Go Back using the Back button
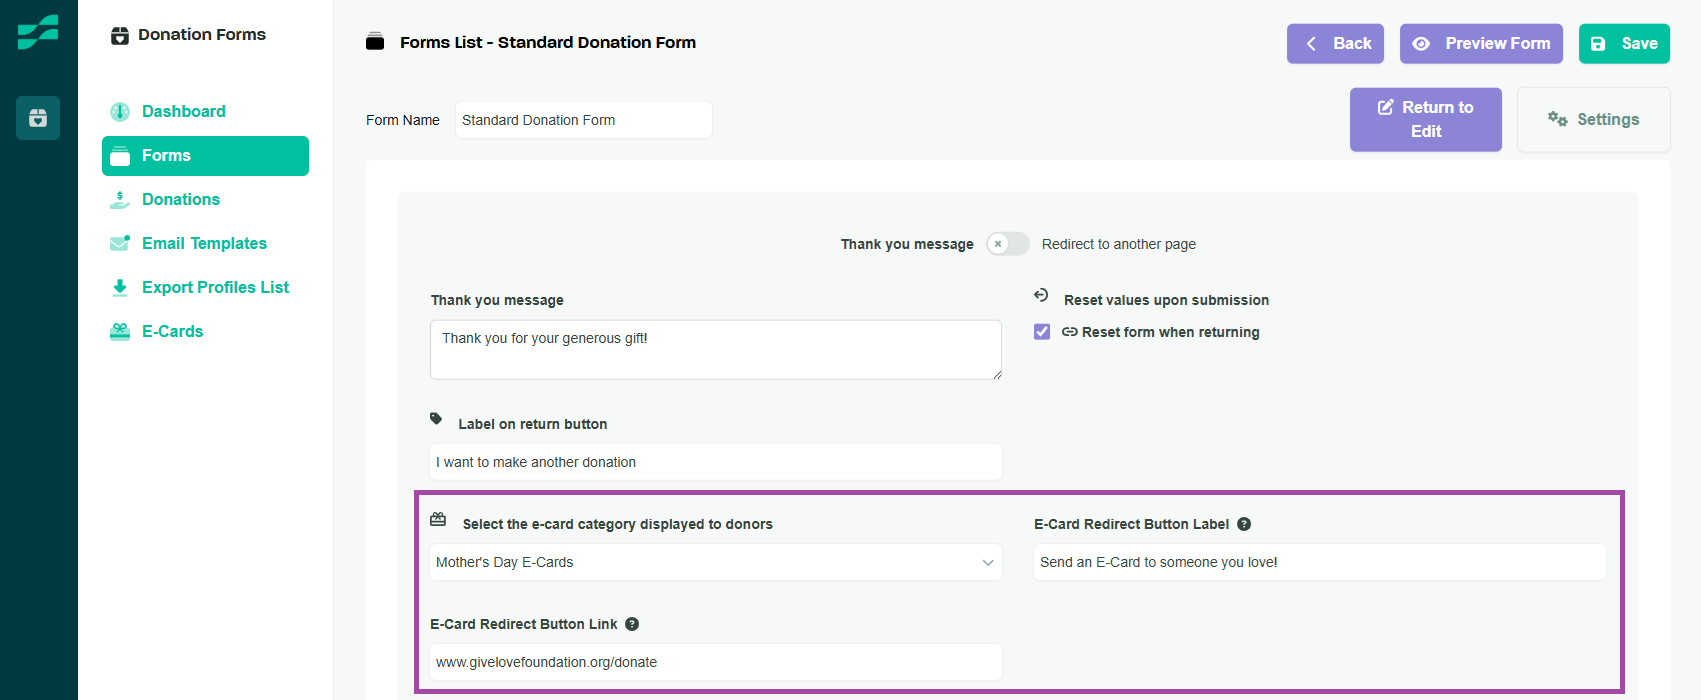 [1335, 44]
